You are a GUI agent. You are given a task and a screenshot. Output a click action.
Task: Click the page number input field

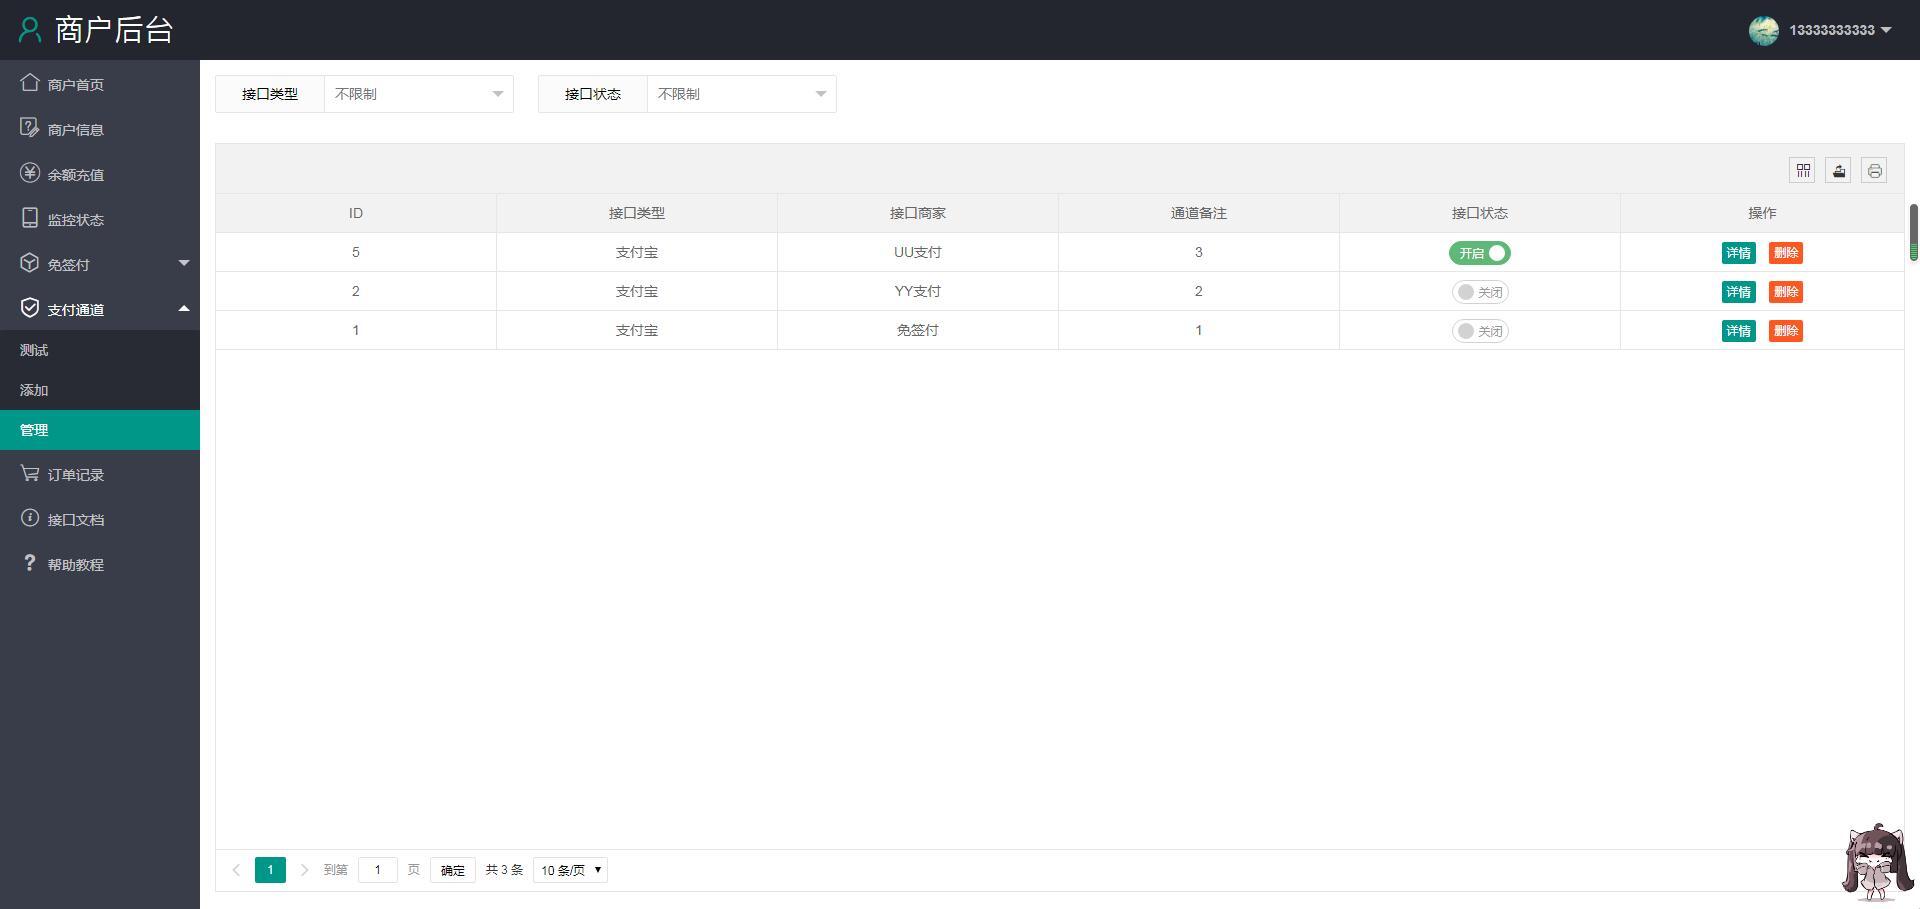377,870
